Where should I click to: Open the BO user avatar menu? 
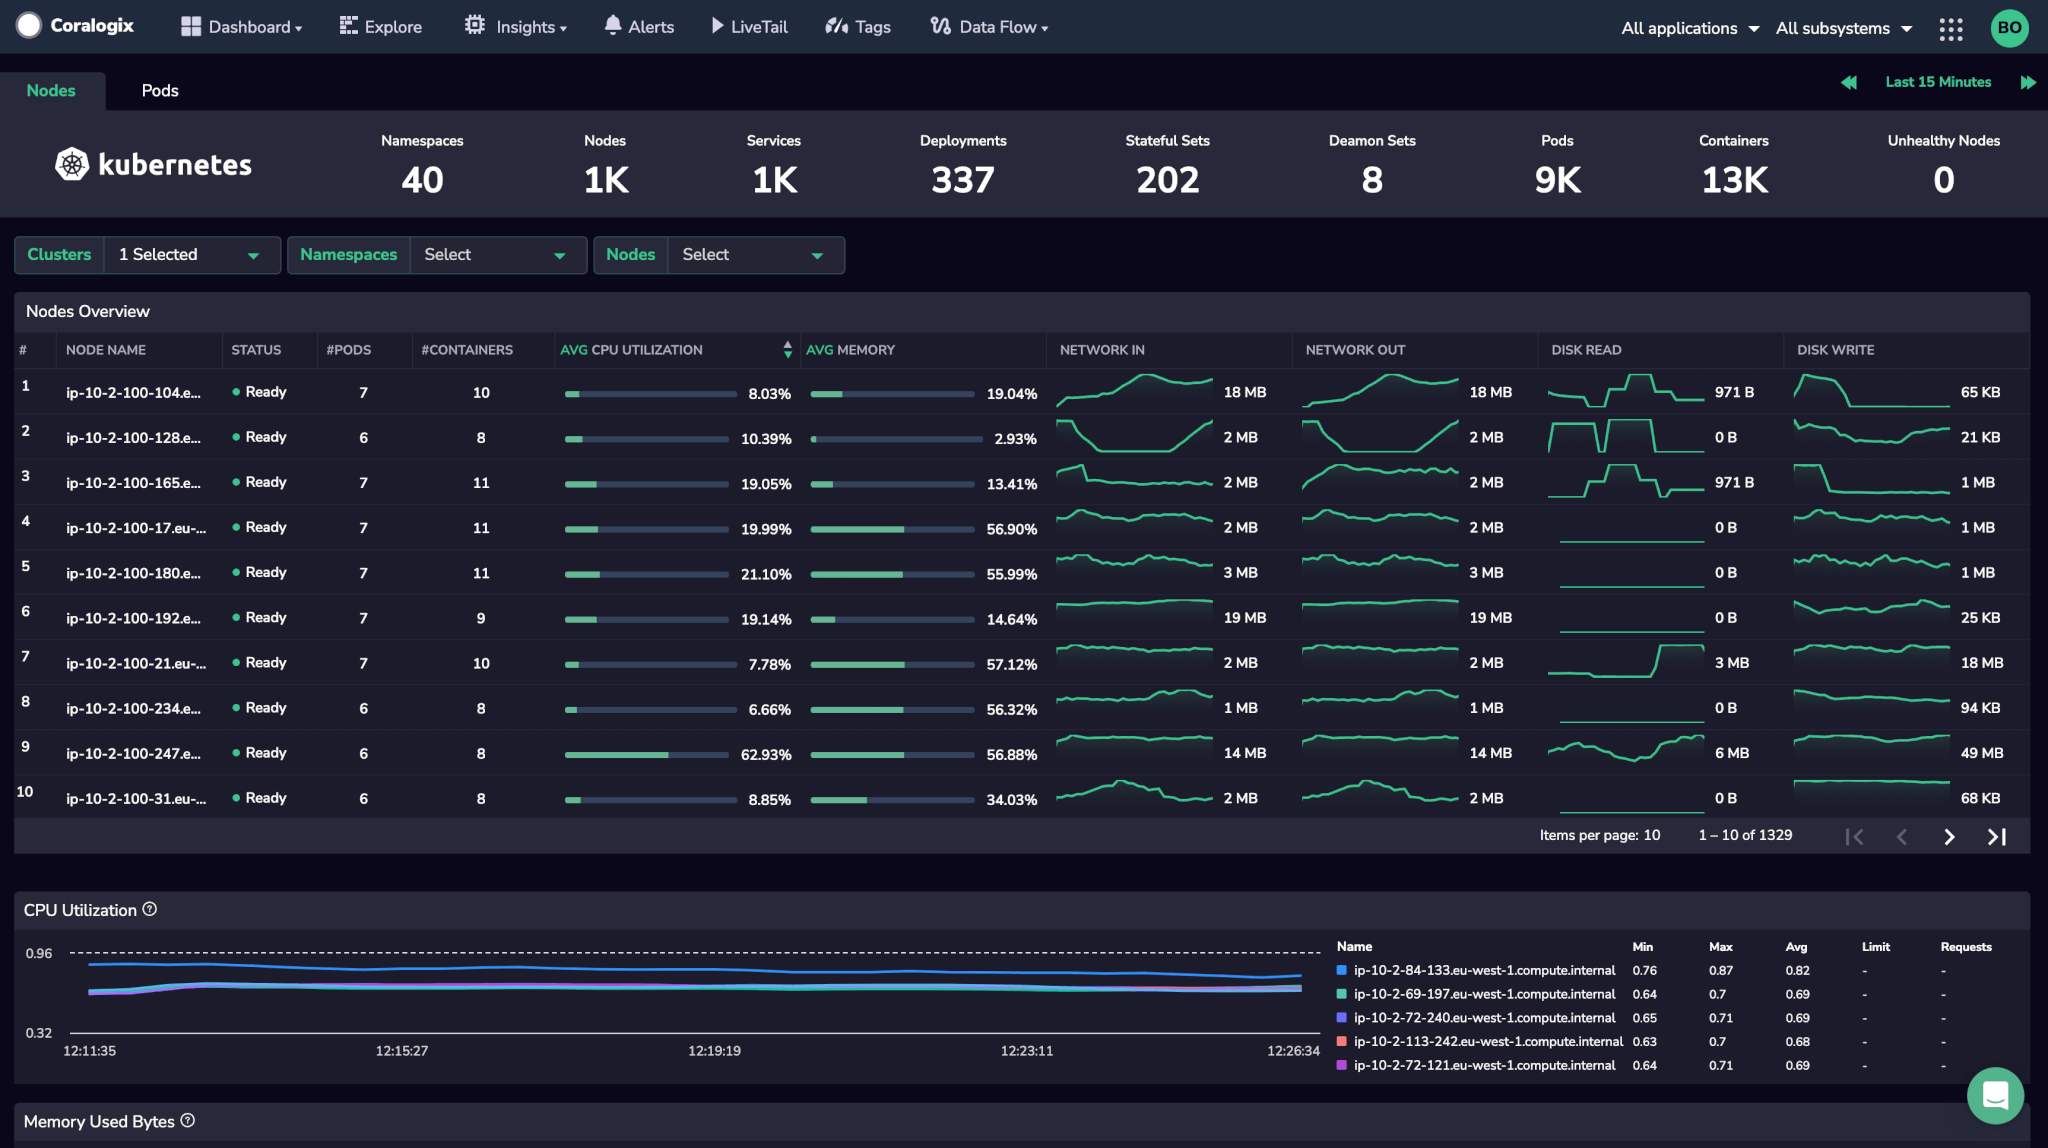2009,28
